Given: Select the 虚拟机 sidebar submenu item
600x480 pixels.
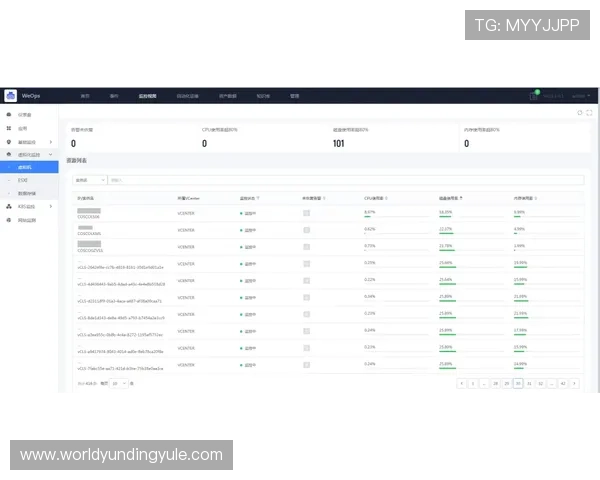Looking at the screenshot, I should pos(26,167).
